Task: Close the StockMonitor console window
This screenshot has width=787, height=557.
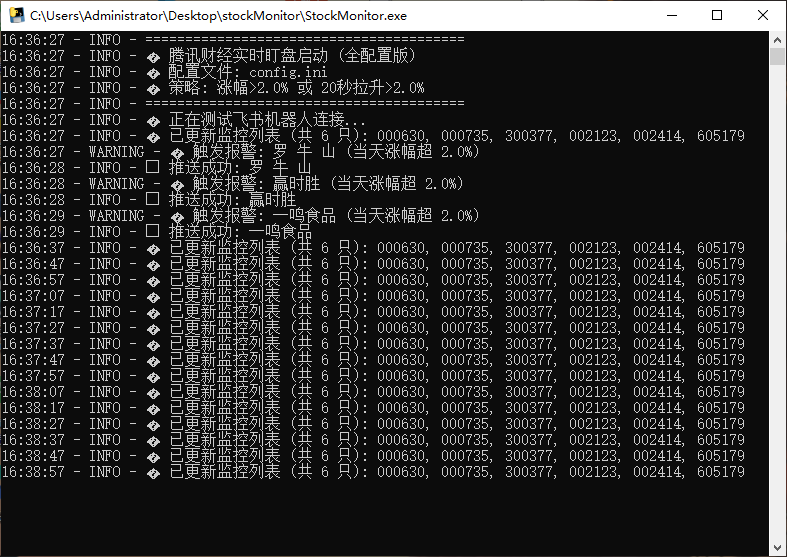Action: 763,15
